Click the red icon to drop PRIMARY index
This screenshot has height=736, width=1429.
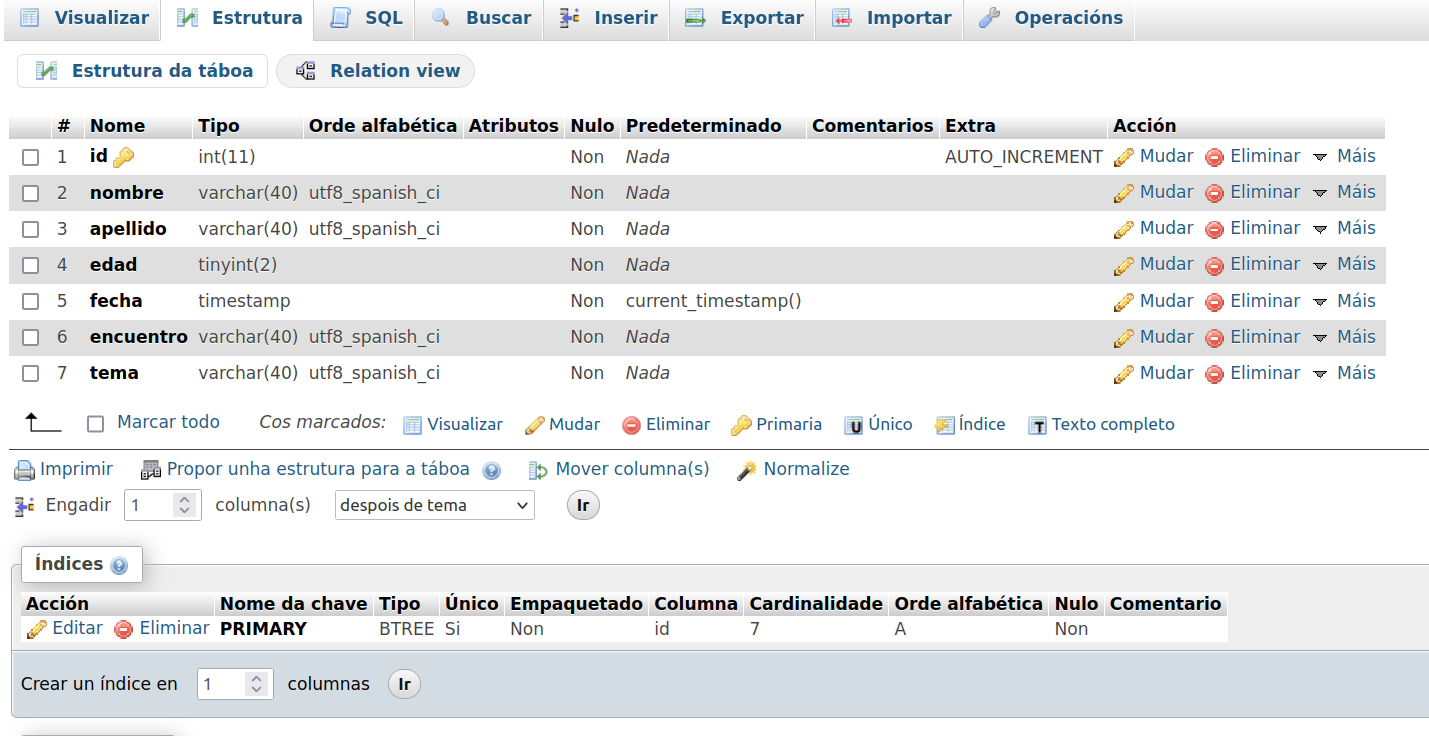[x=124, y=629]
